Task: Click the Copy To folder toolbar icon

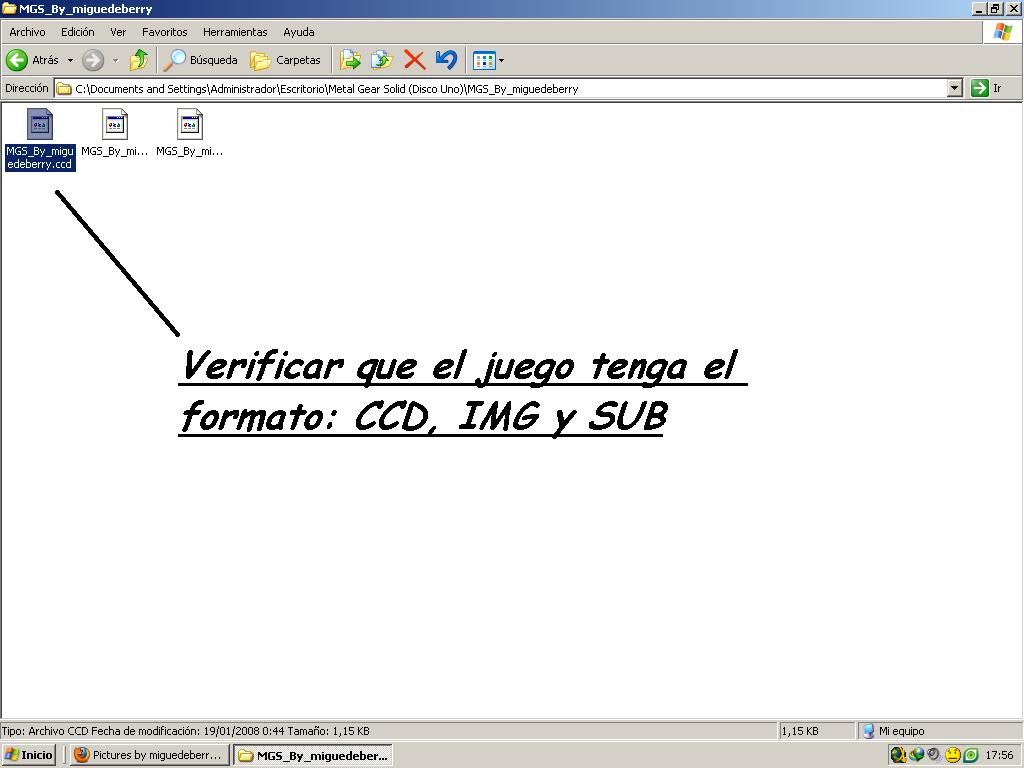Action: [x=381, y=60]
